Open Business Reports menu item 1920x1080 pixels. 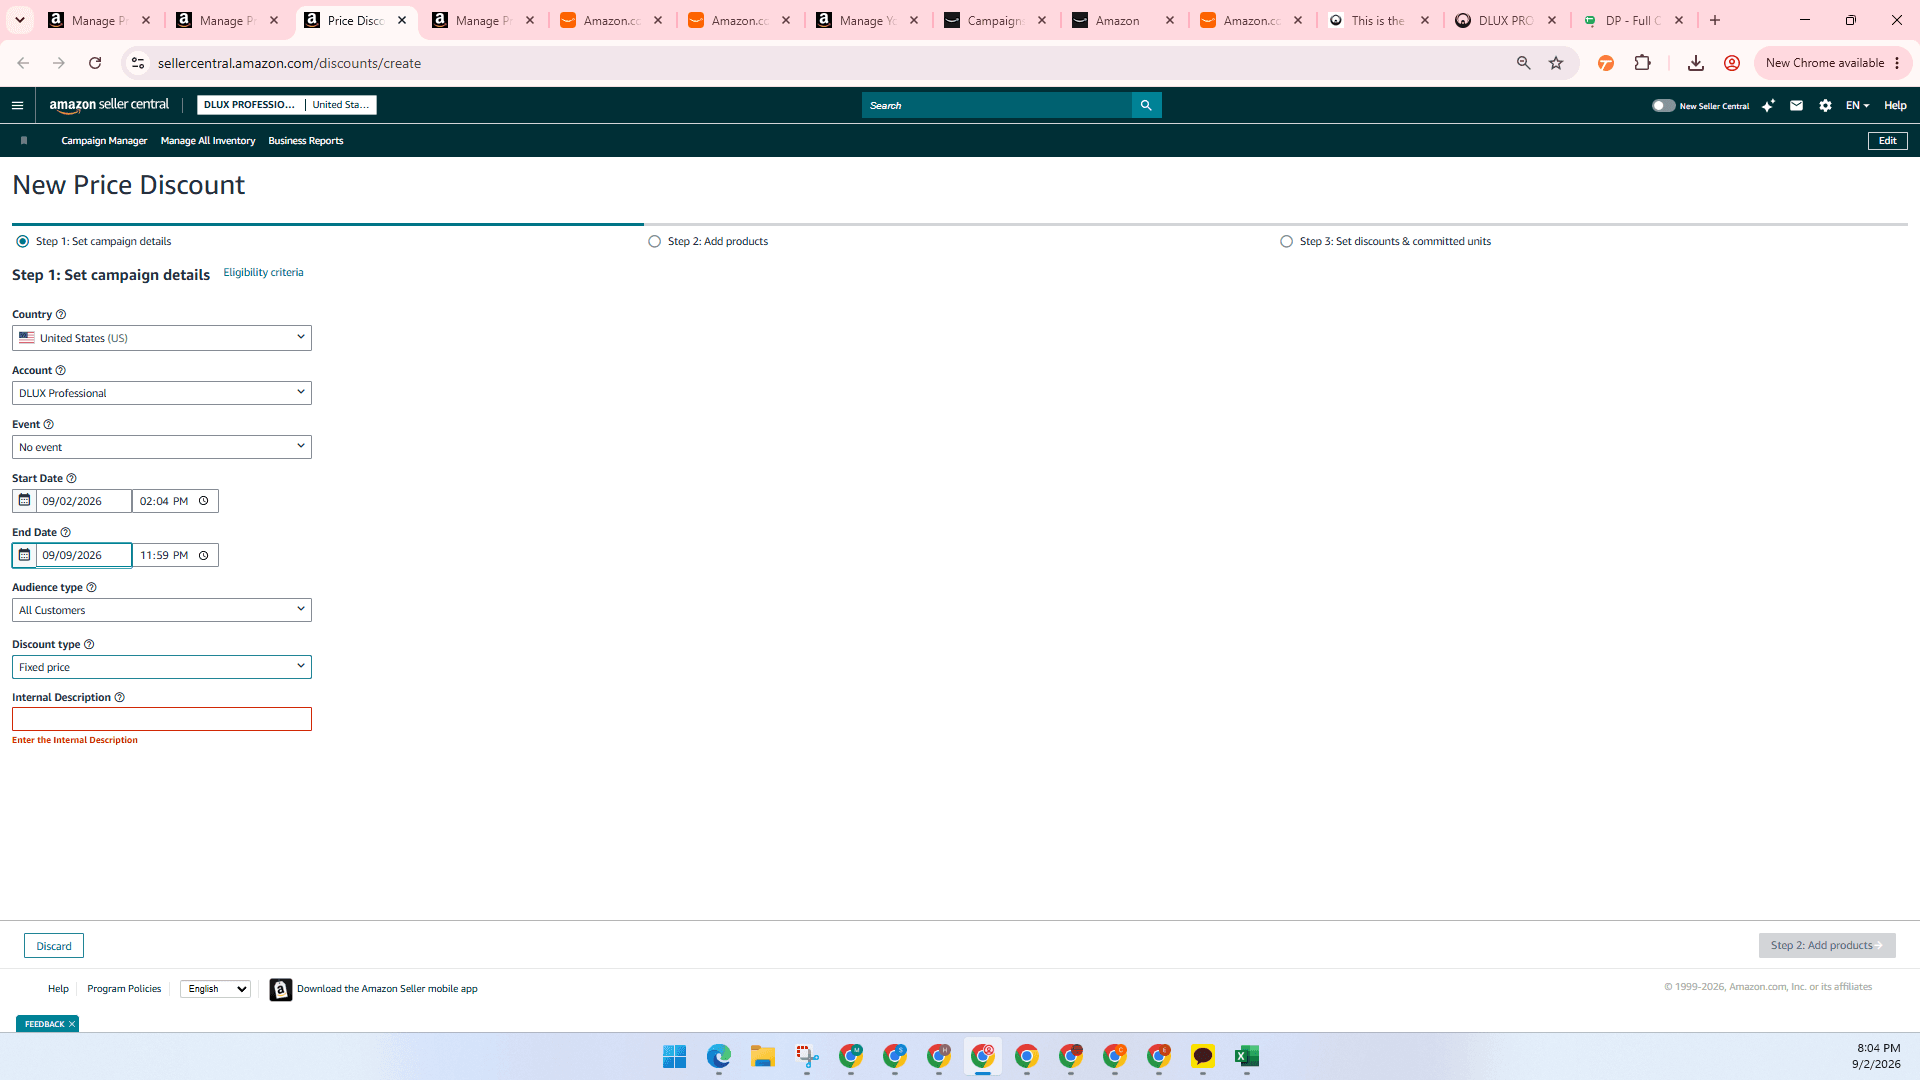click(305, 141)
